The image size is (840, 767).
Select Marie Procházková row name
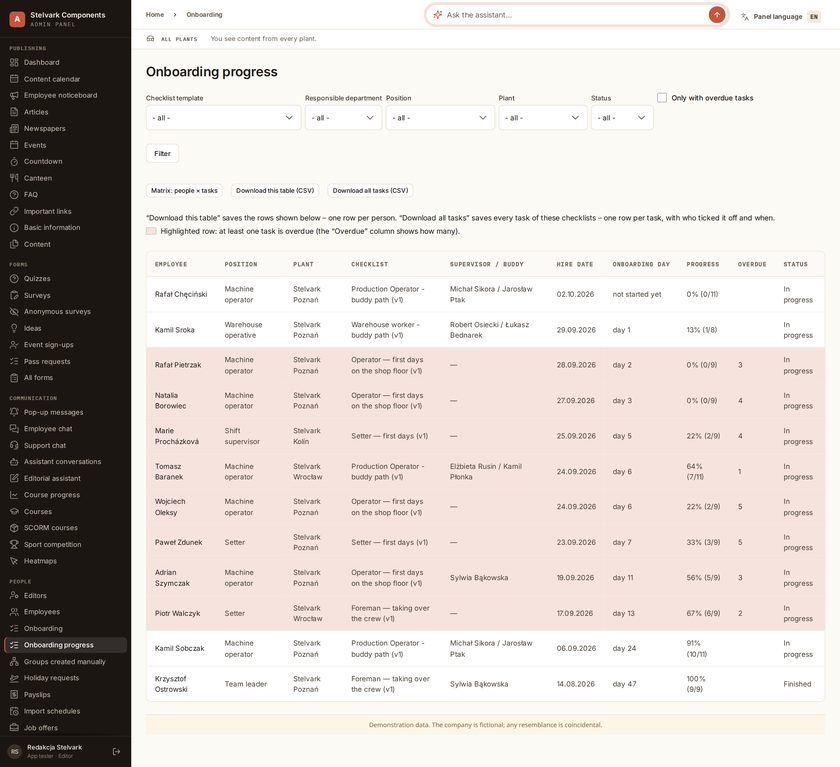pyautogui.click(x=177, y=436)
